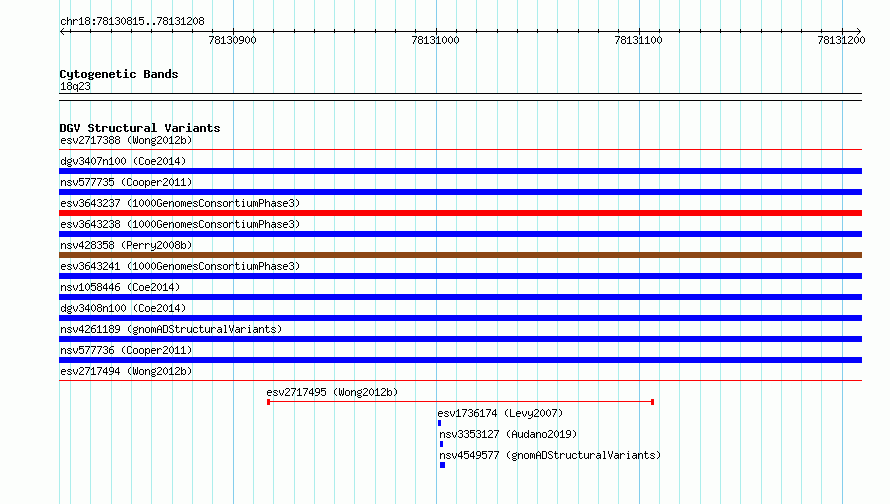
Task: Select nsv3353127 (Audano2019) variant label
Action: 508,434
